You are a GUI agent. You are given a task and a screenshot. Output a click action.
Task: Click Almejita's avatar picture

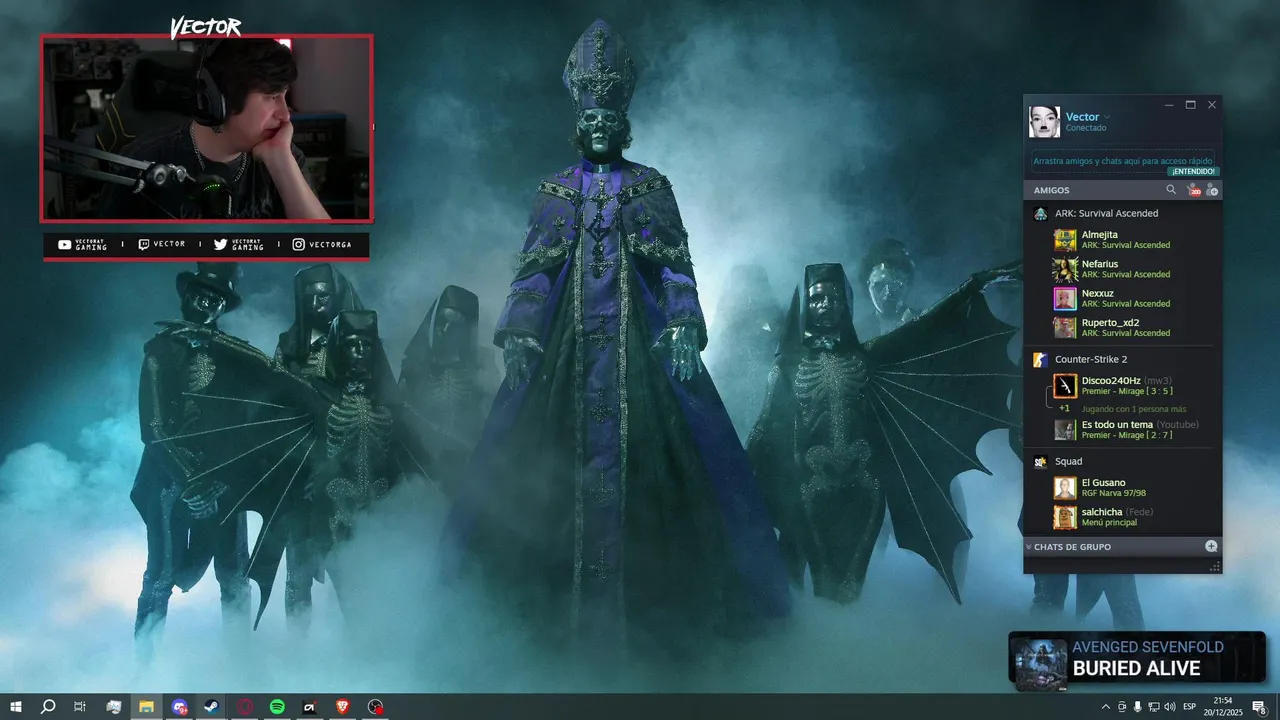(x=1065, y=240)
